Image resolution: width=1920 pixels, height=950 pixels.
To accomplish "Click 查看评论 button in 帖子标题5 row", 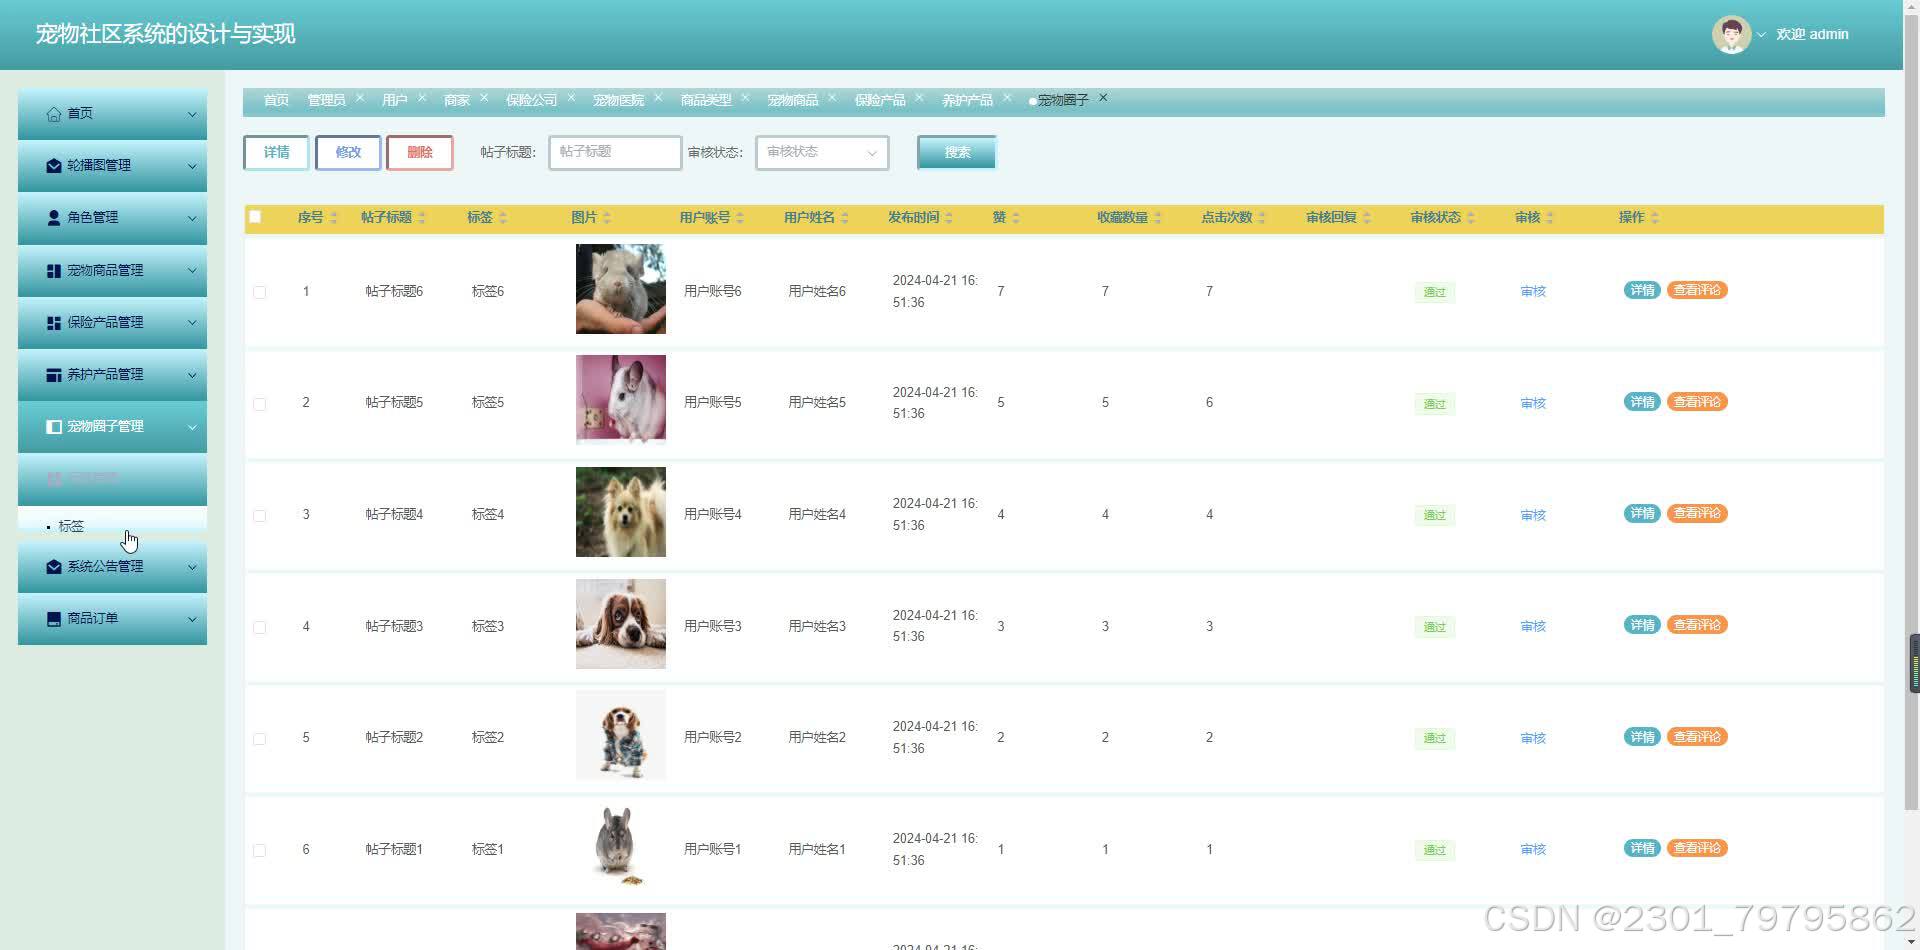I will point(1697,402).
